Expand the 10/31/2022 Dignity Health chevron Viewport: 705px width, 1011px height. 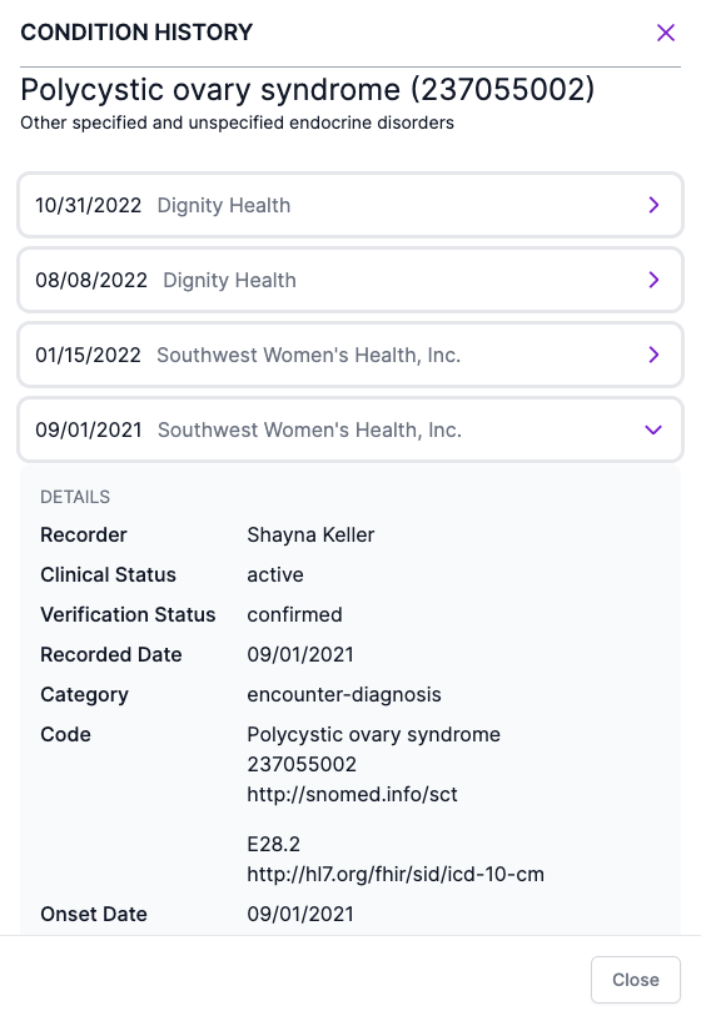click(x=654, y=205)
